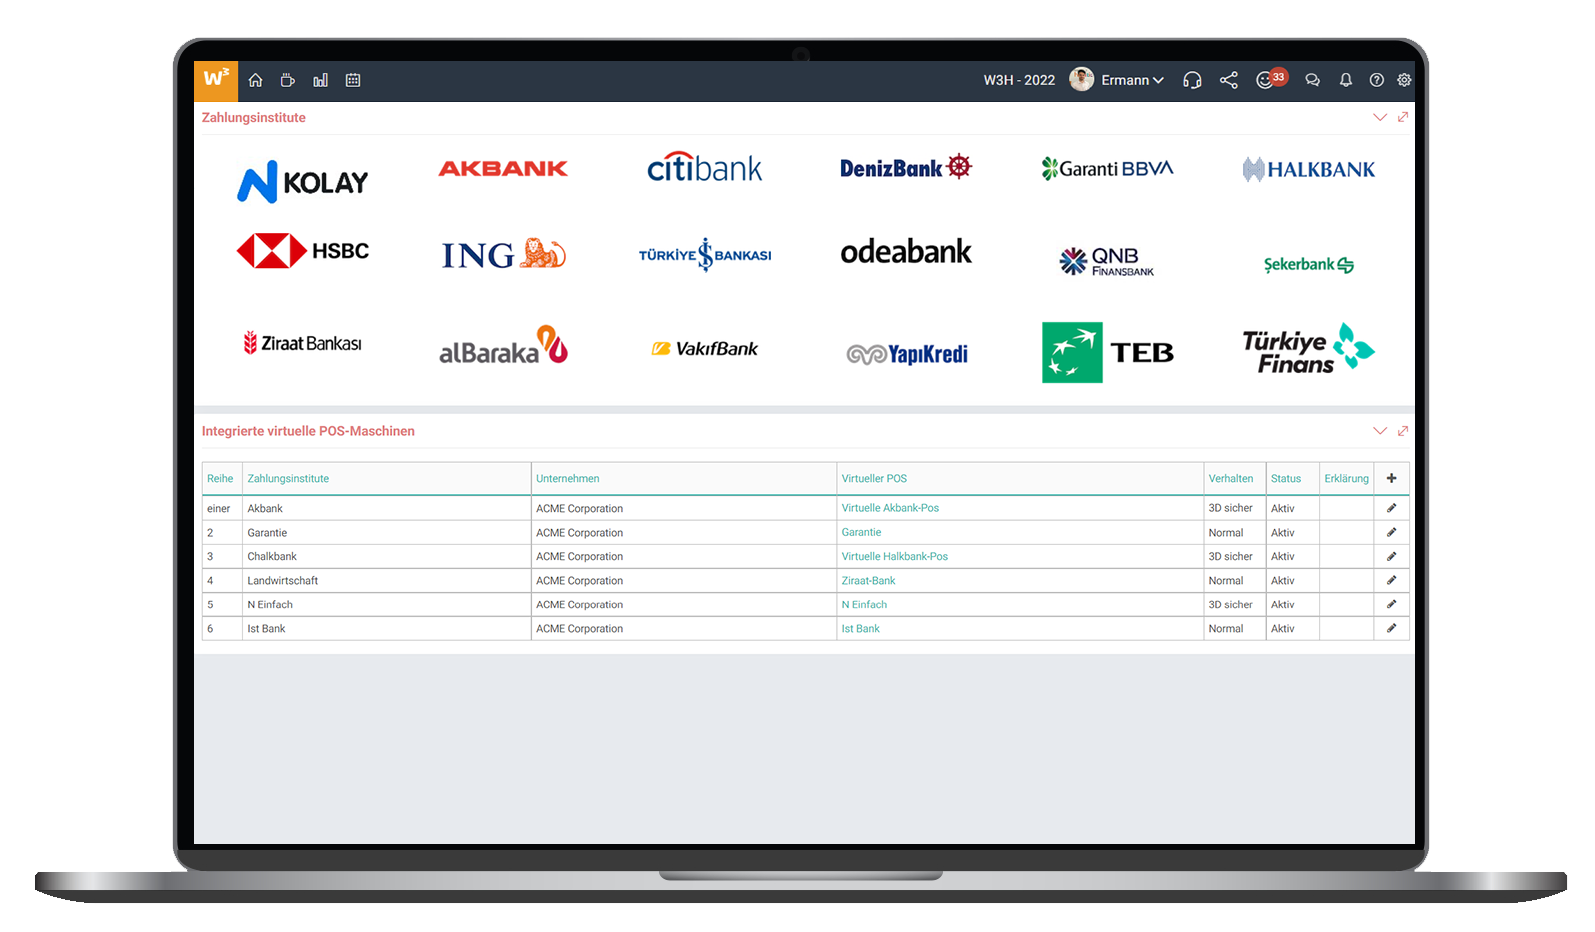Edit the Chalkbank row with pencil icon
This screenshot has width=1595, height=932.
[1391, 556]
